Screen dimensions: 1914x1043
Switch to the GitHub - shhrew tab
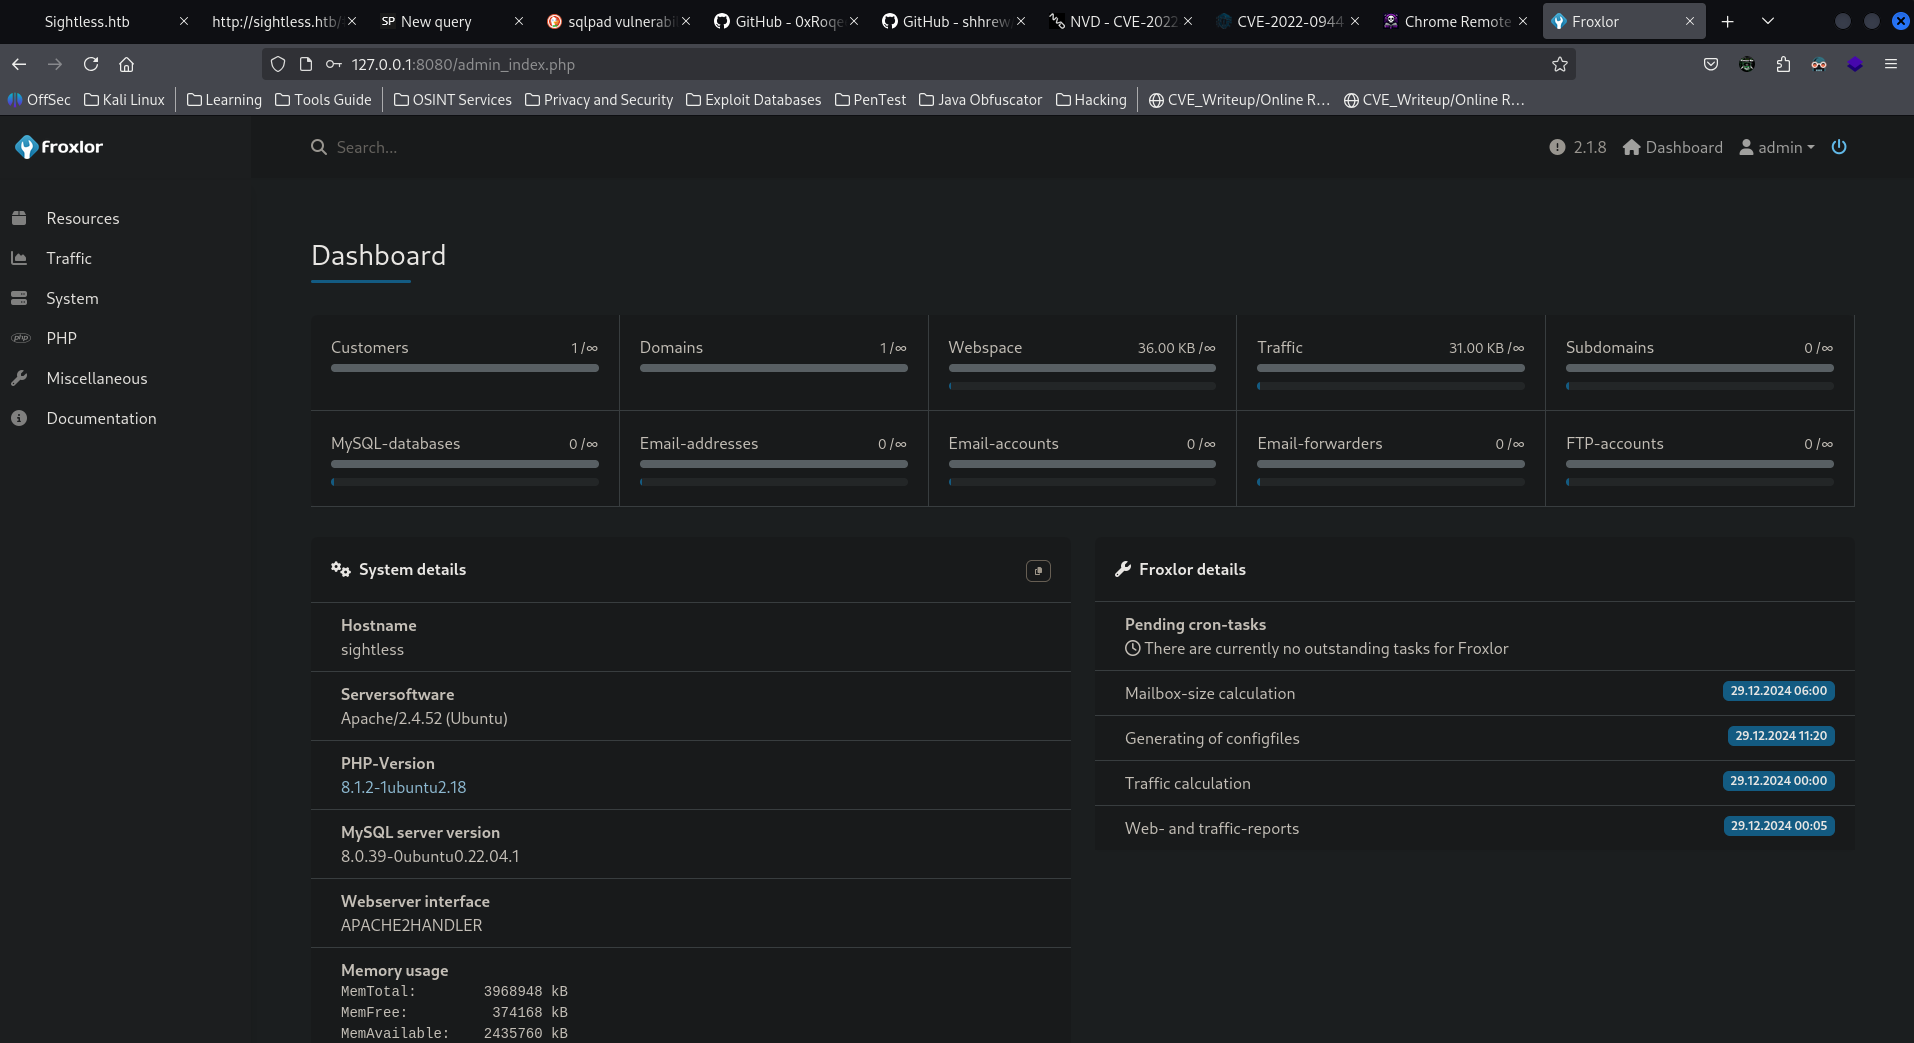[955, 21]
